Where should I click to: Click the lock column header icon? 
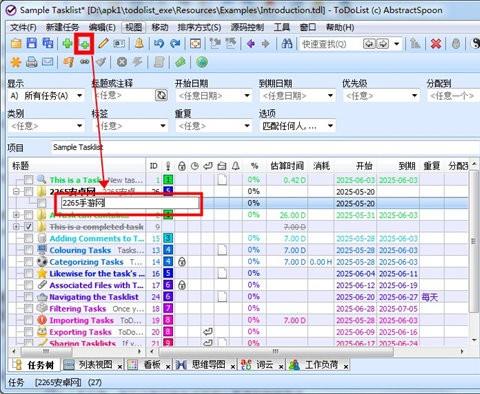point(182,166)
